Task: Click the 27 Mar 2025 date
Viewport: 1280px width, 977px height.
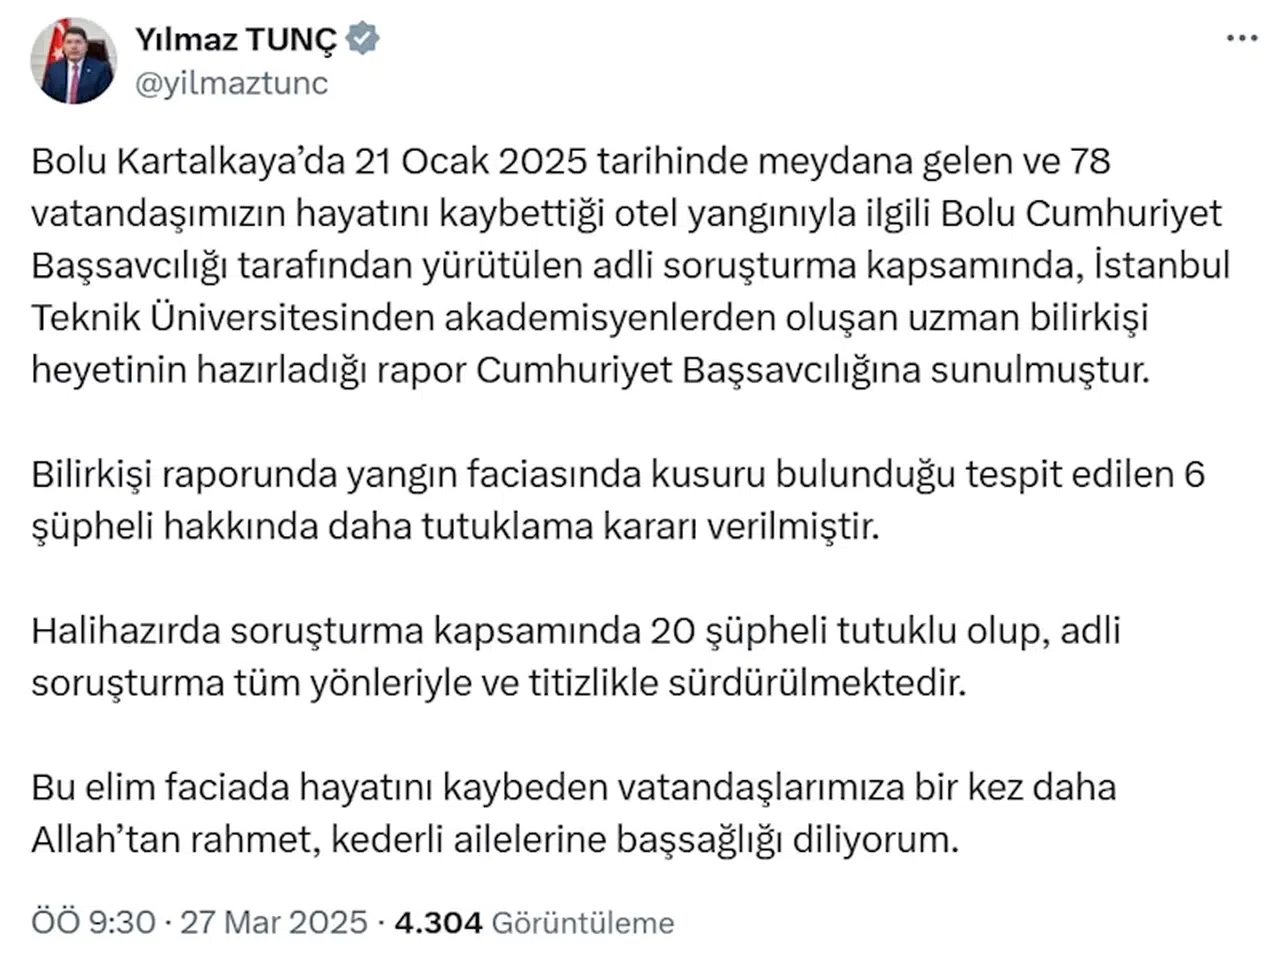Action: (x=274, y=922)
